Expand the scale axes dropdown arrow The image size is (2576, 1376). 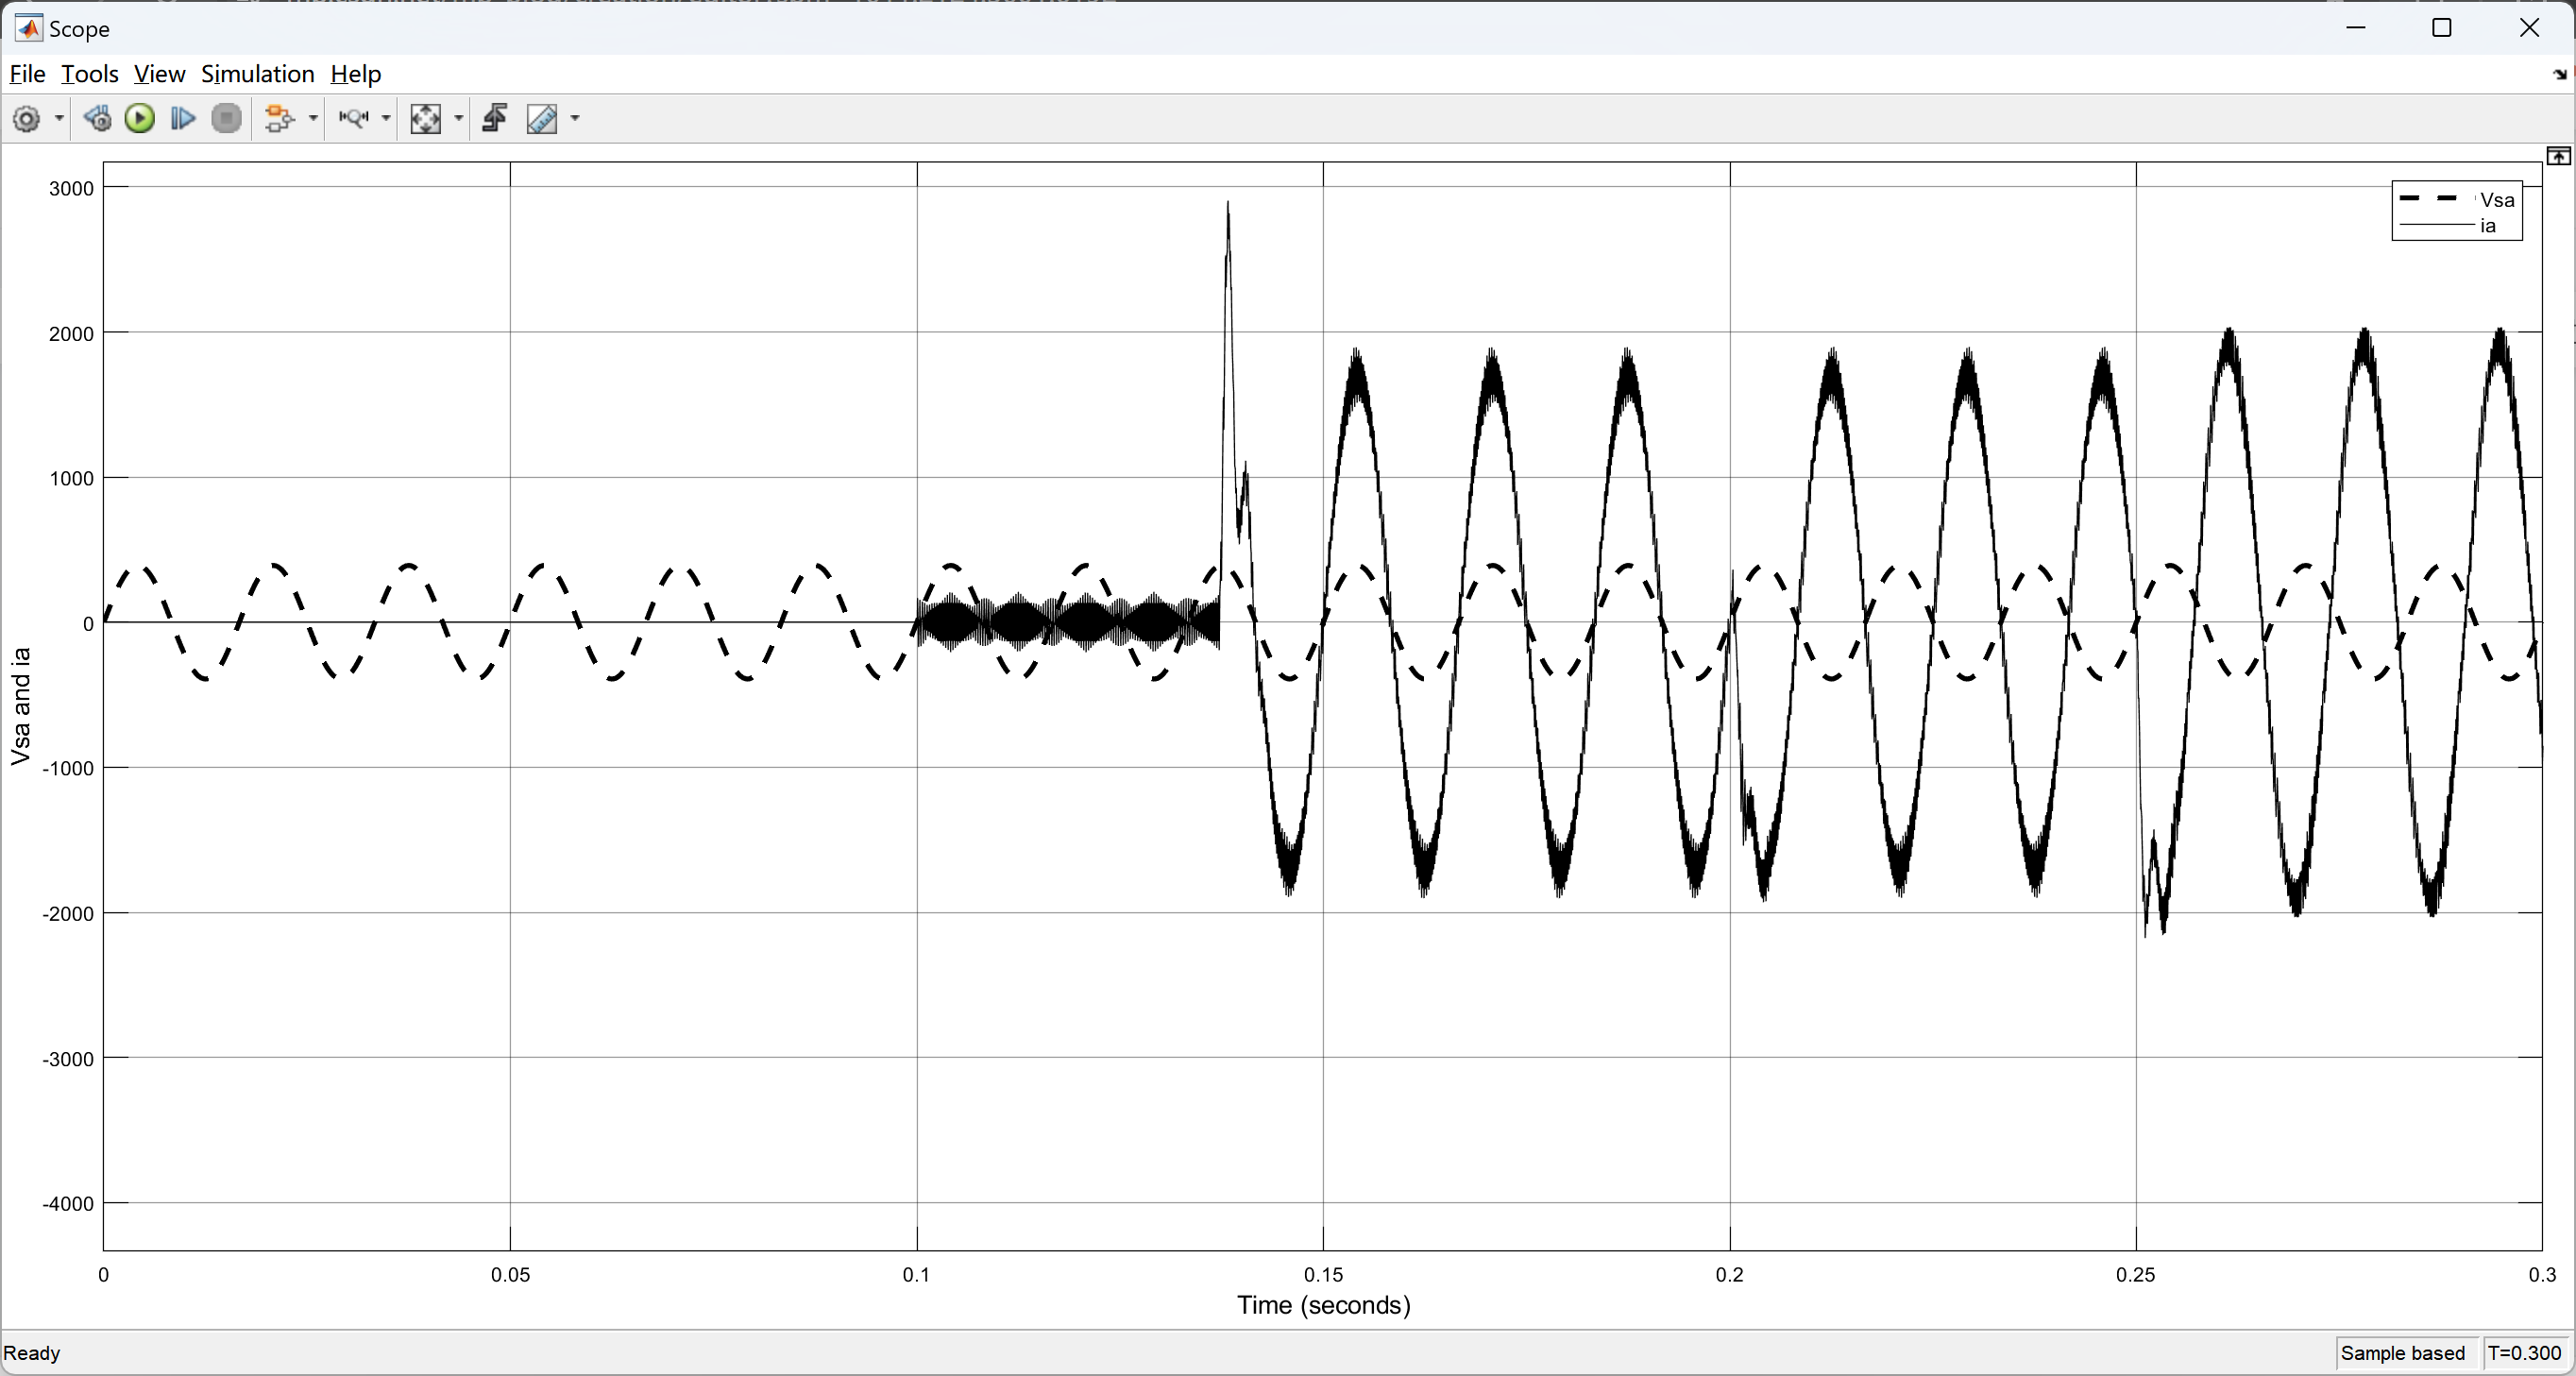[x=459, y=119]
